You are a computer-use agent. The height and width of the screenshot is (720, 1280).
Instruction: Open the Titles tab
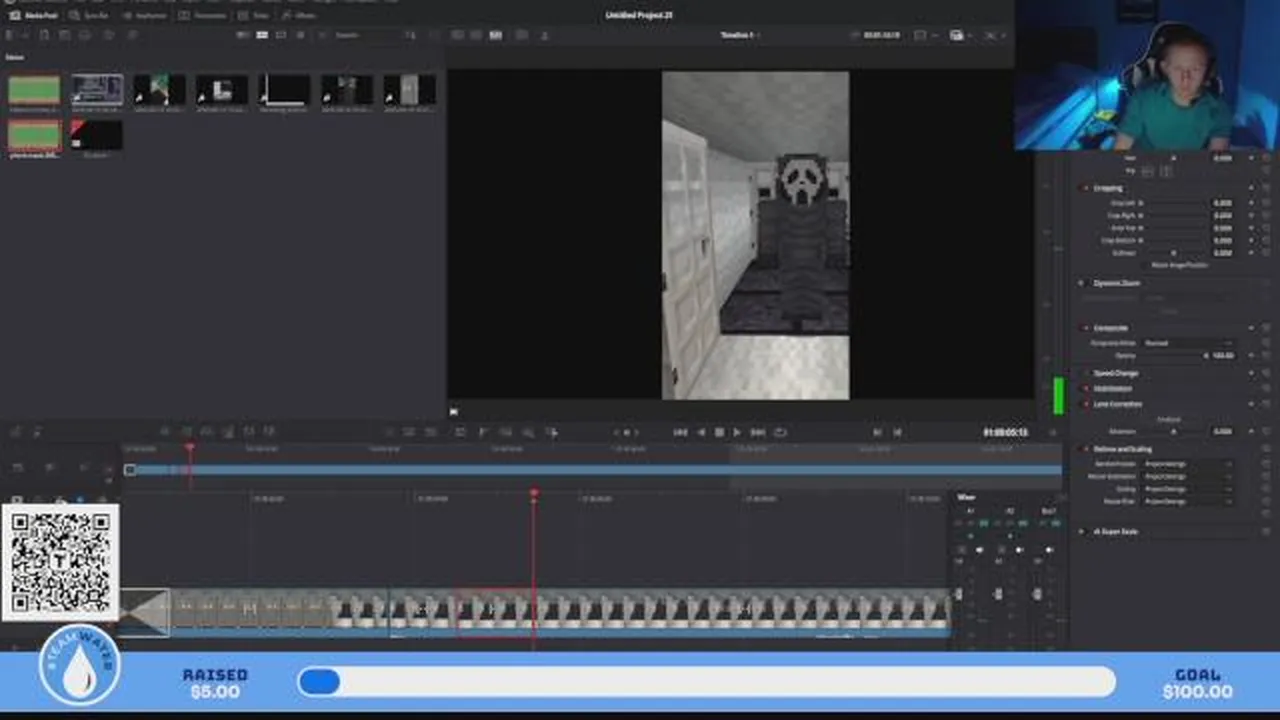pos(255,16)
